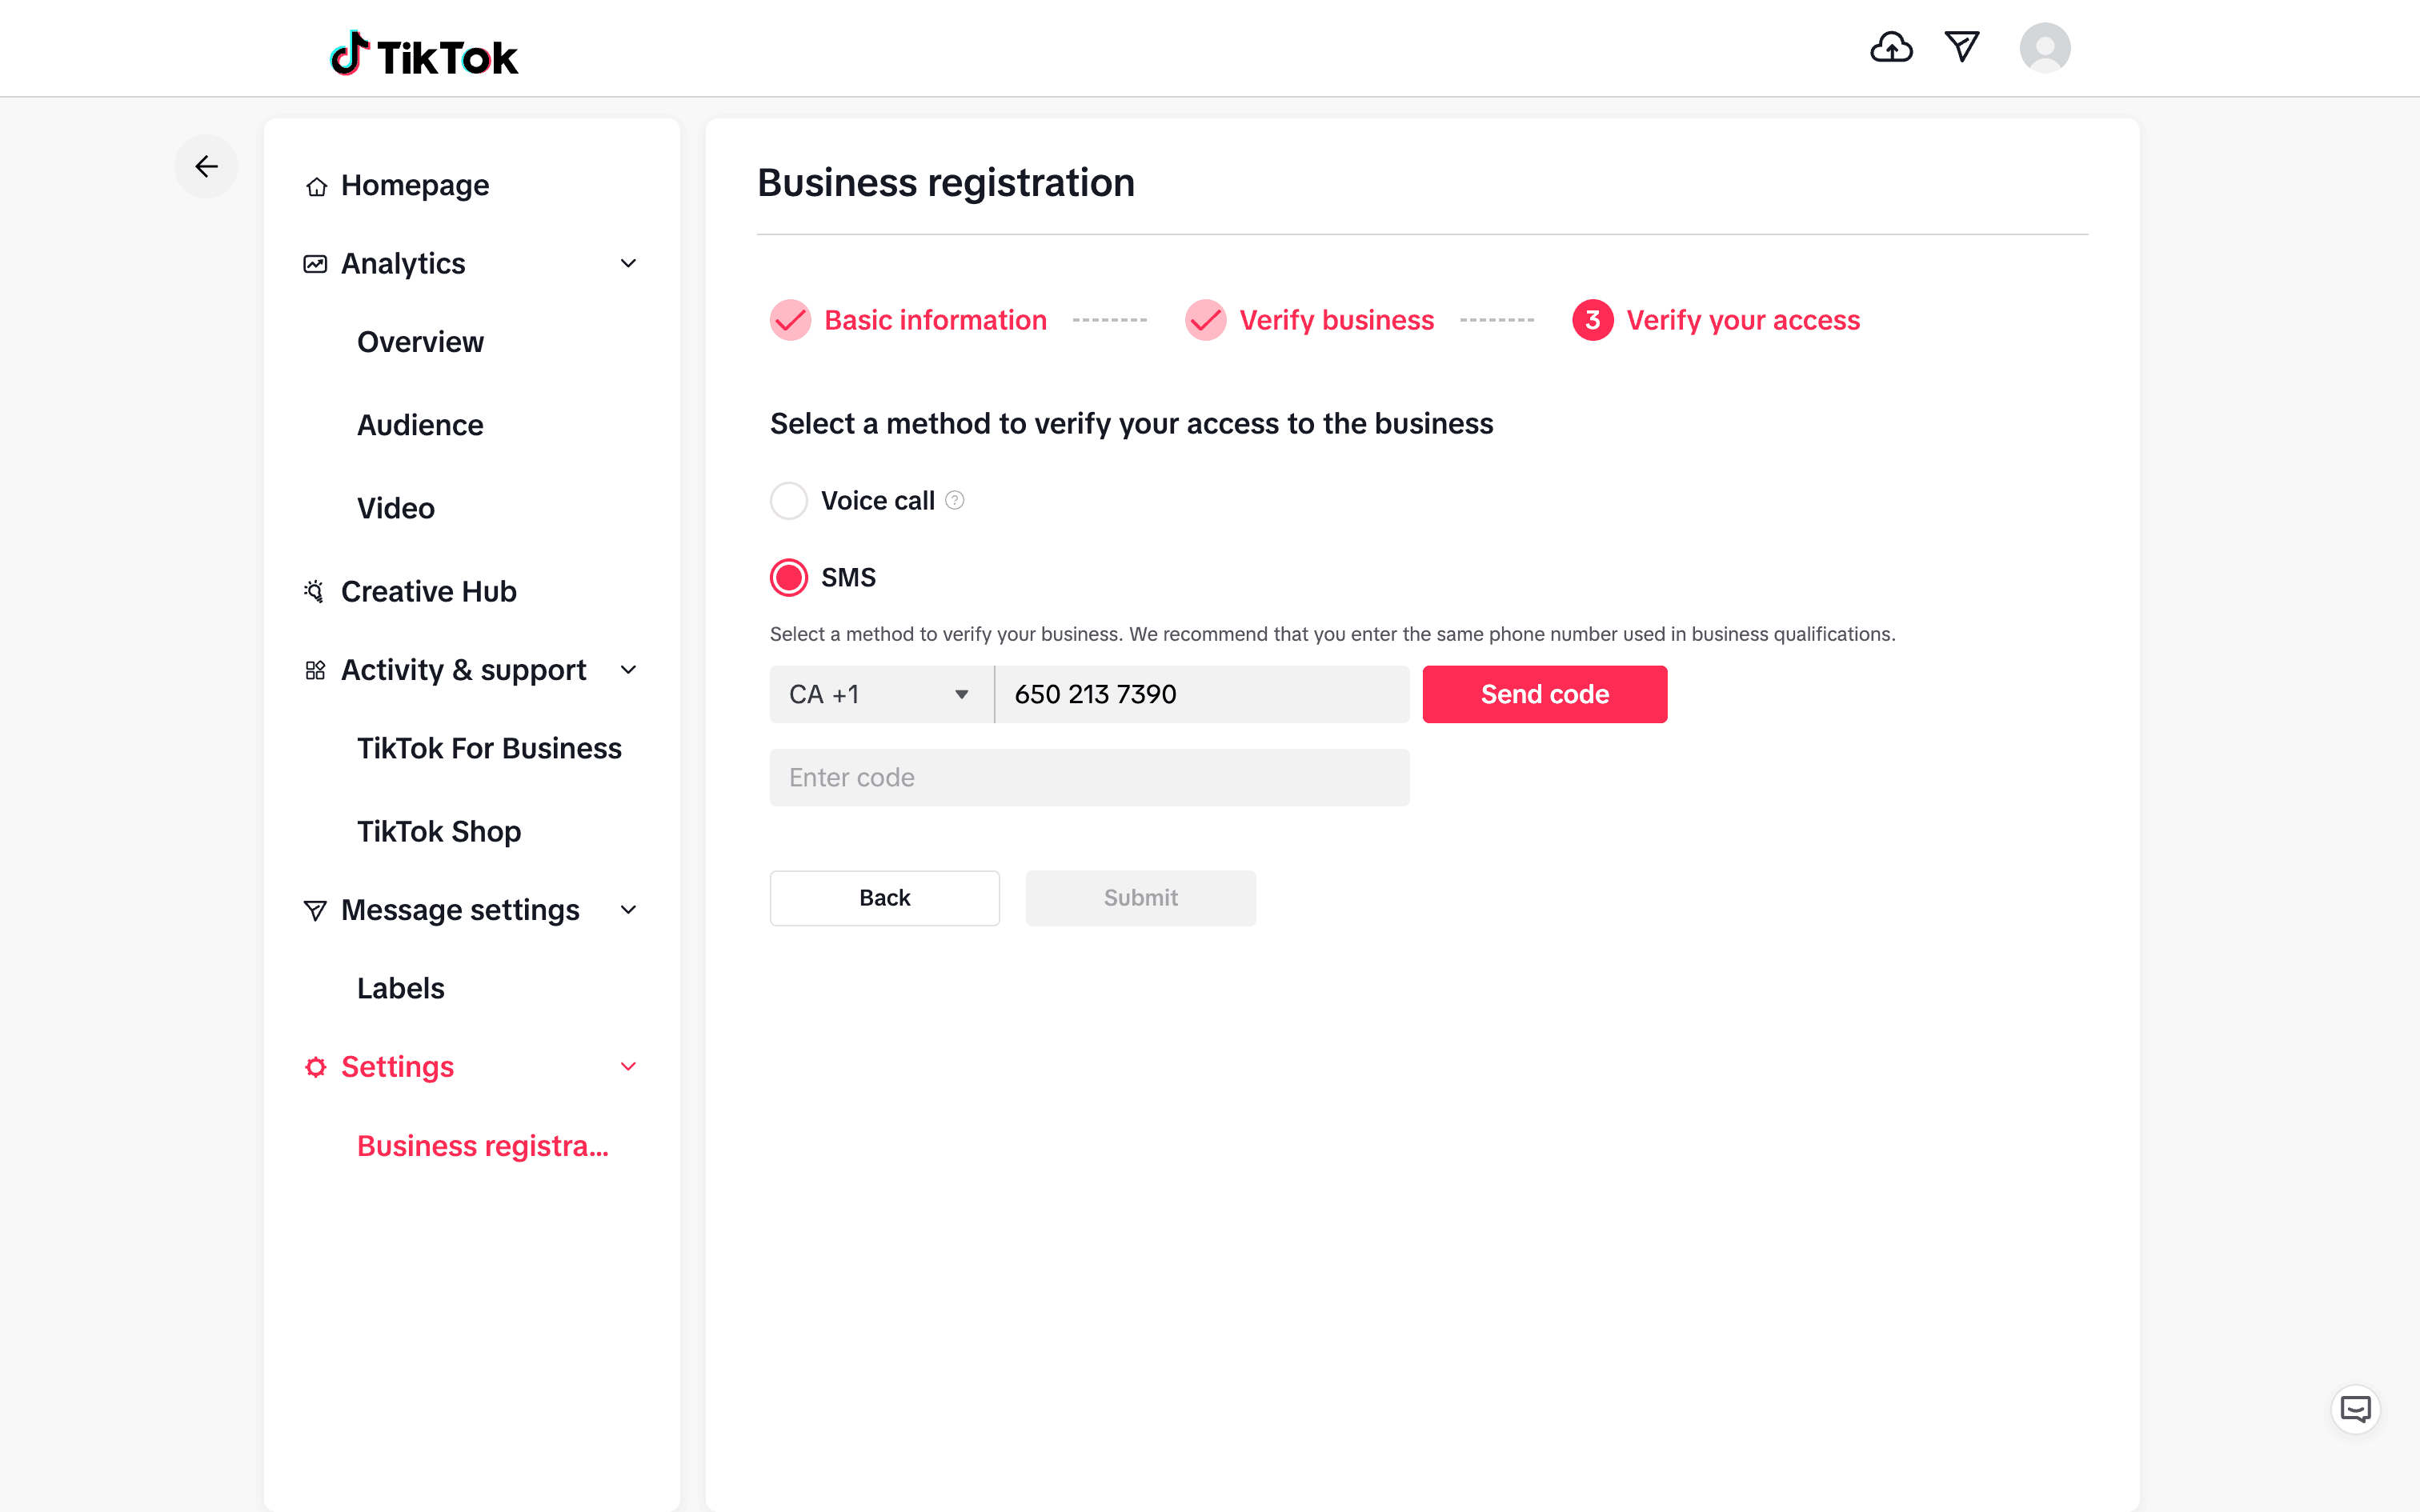This screenshot has width=2420, height=1512.
Task: Click the upload cloud icon in header
Action: (x=1891, y=47)
